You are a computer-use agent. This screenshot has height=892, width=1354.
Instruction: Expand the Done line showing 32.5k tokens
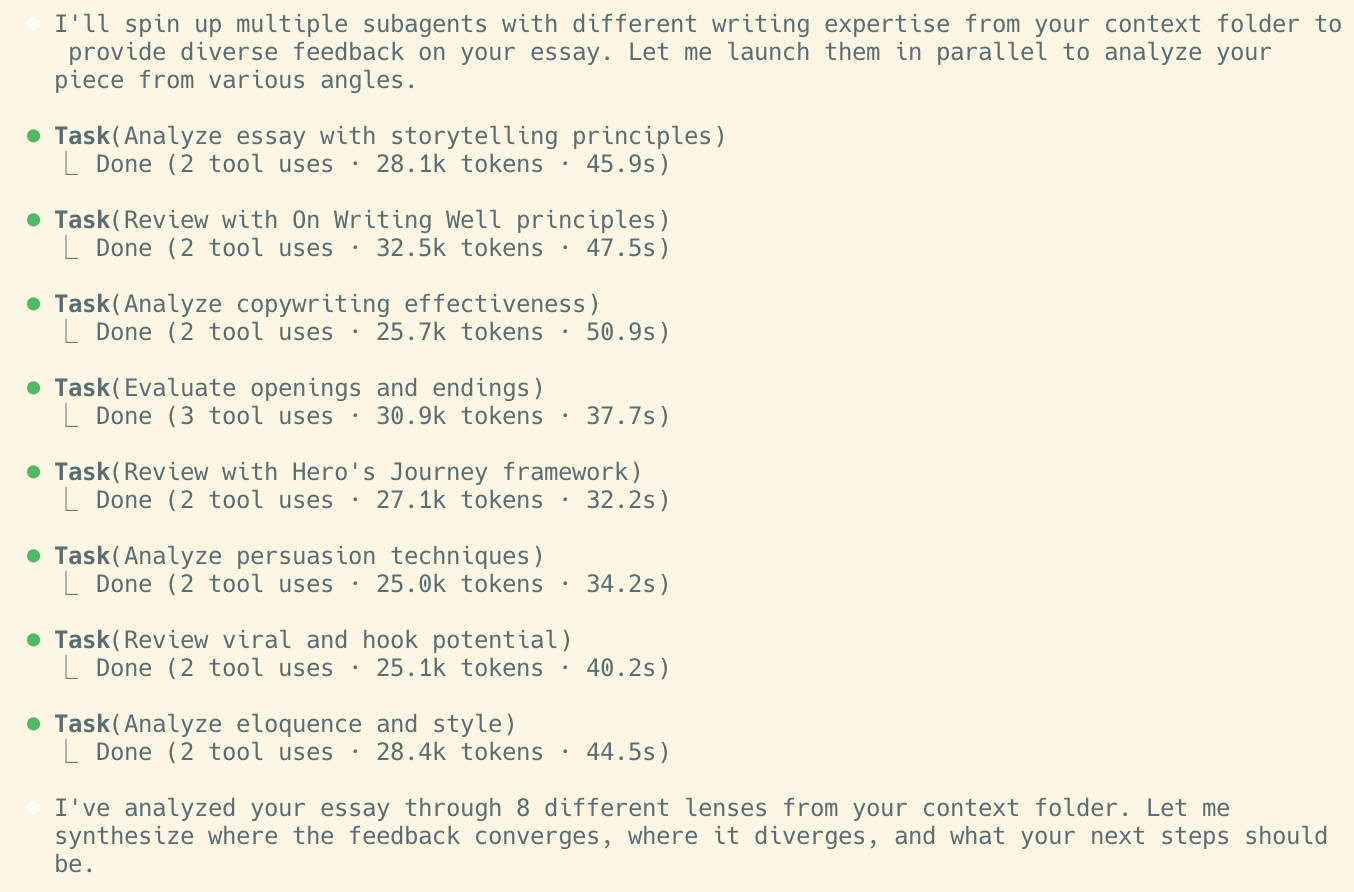(382, 248)
